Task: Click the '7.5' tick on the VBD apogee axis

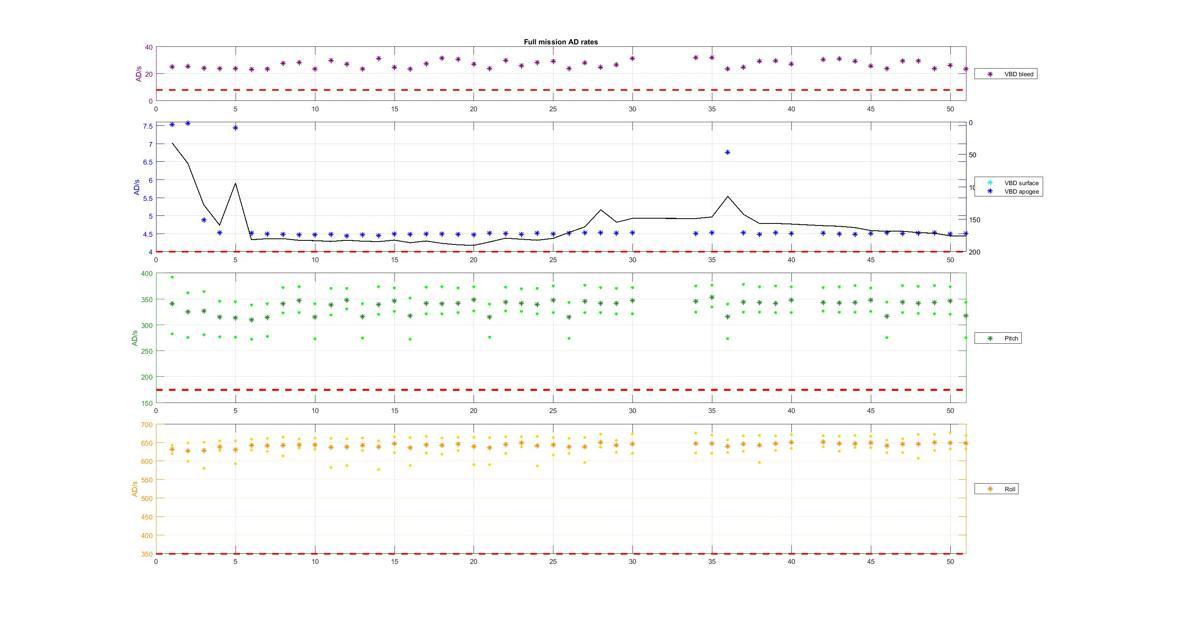Action: tap(148, 126)
